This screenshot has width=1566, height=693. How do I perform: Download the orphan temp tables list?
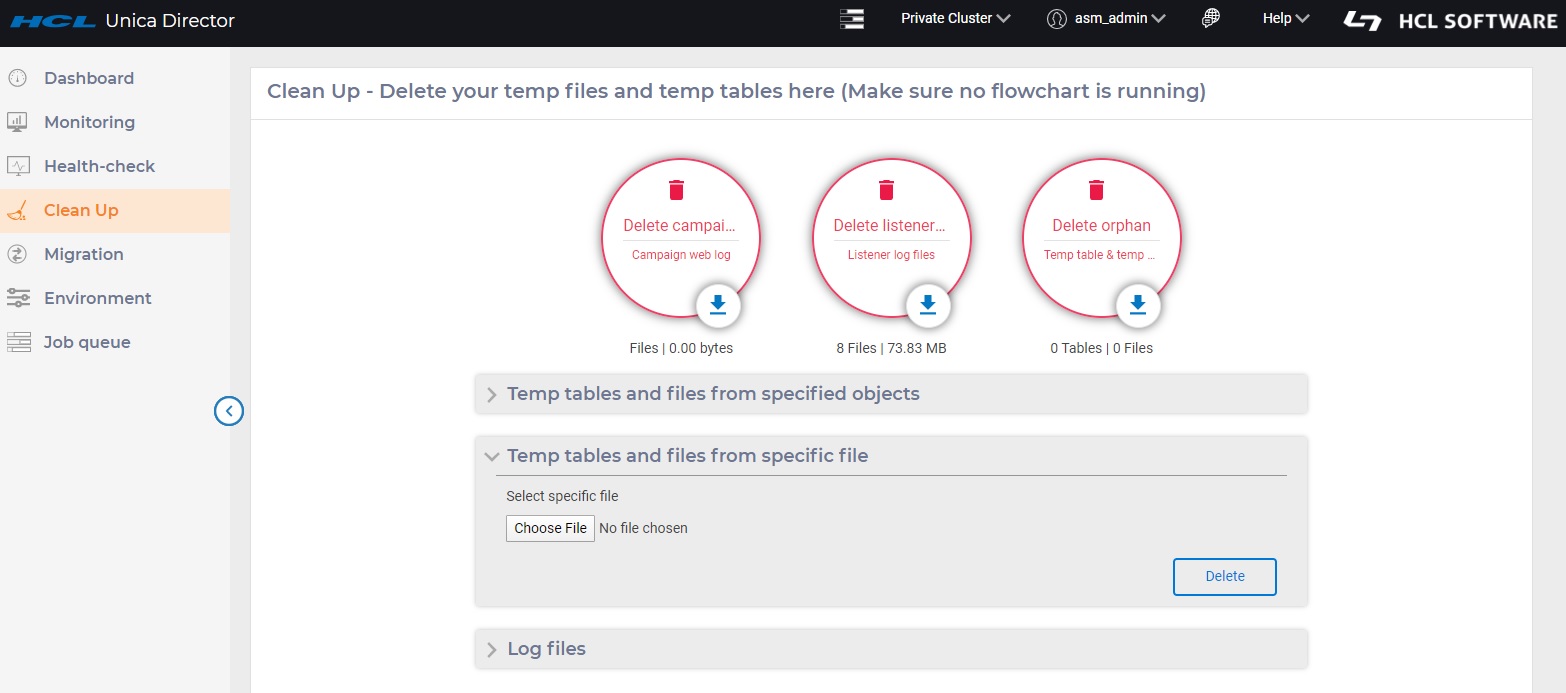click(x=1137, y=305)
